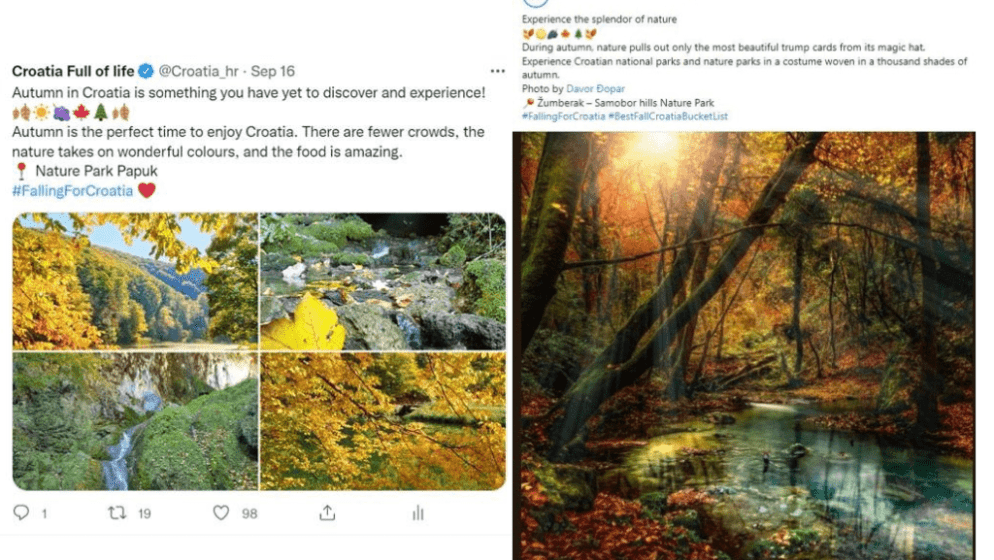This screenshot has height=560, width=994.
Task: Click the red heart emoji
Action: click(x=147, y=190)
